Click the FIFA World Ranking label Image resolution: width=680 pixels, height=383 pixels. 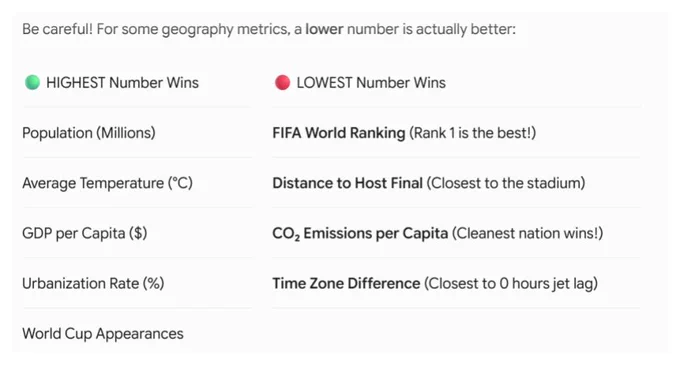point(339,133)
